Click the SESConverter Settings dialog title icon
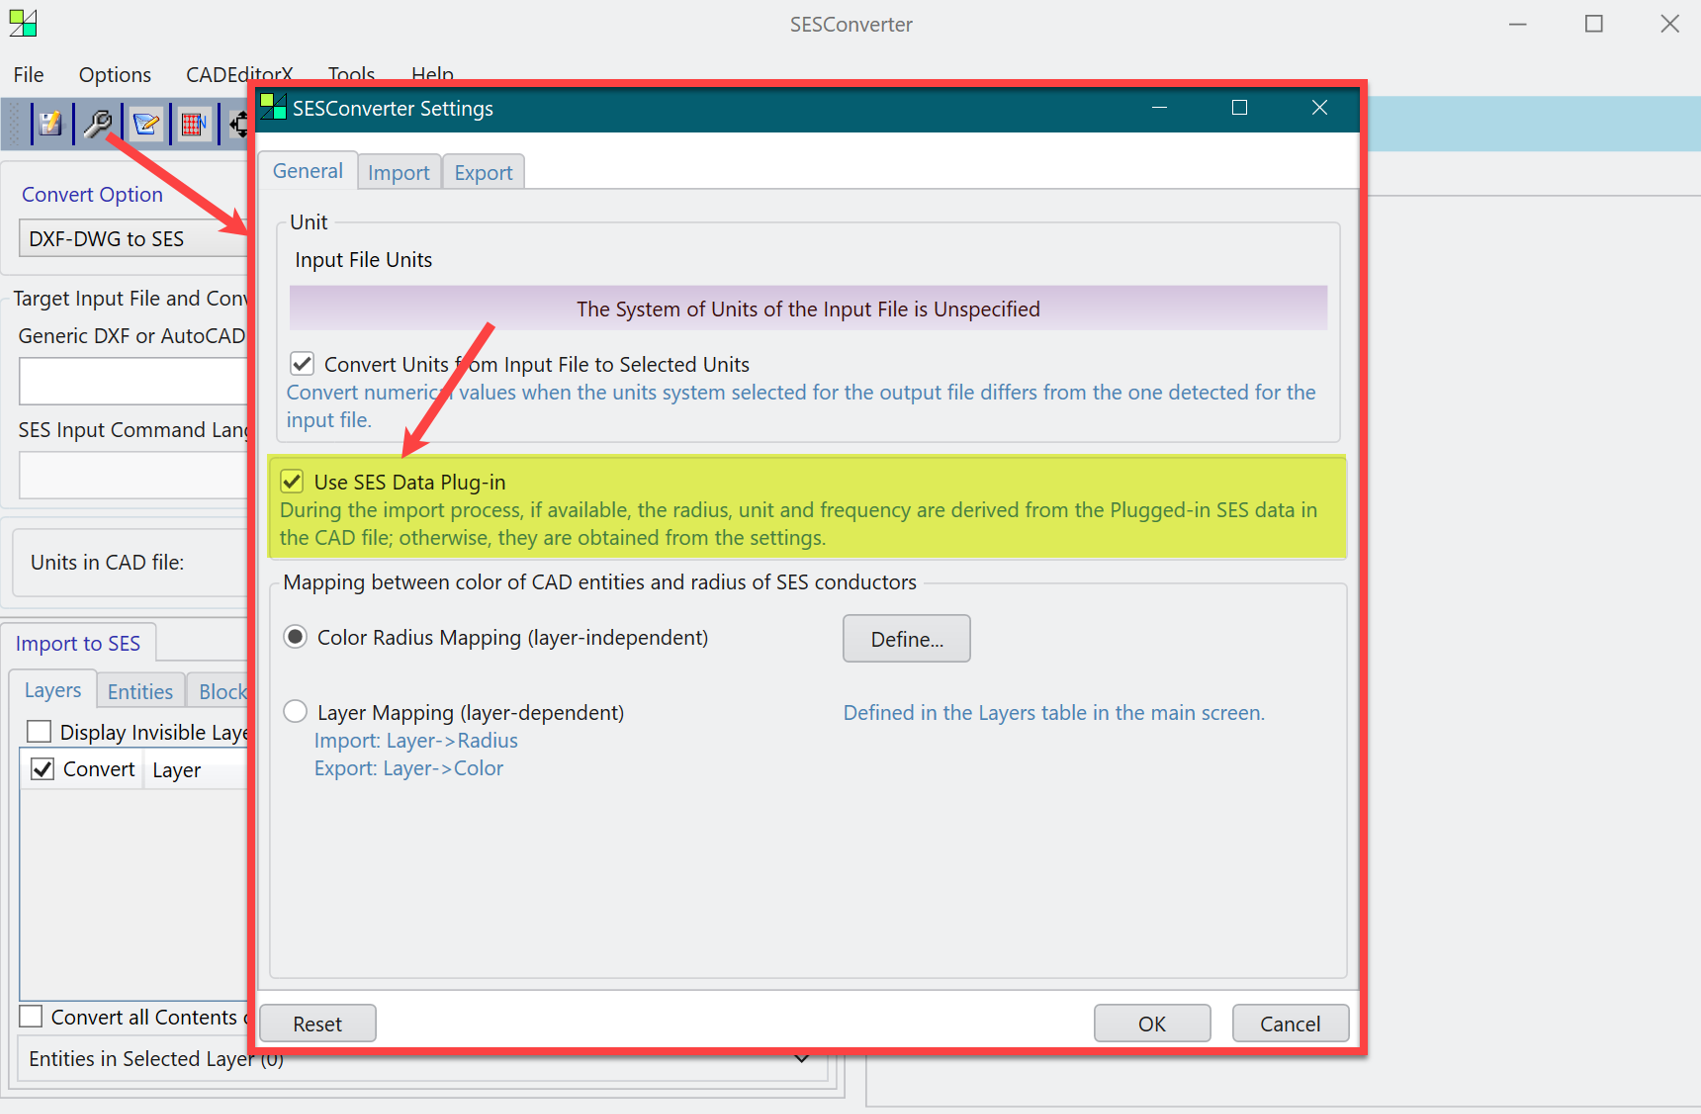The width and height of the screenshot is (1701, 1114). [273, 107]
